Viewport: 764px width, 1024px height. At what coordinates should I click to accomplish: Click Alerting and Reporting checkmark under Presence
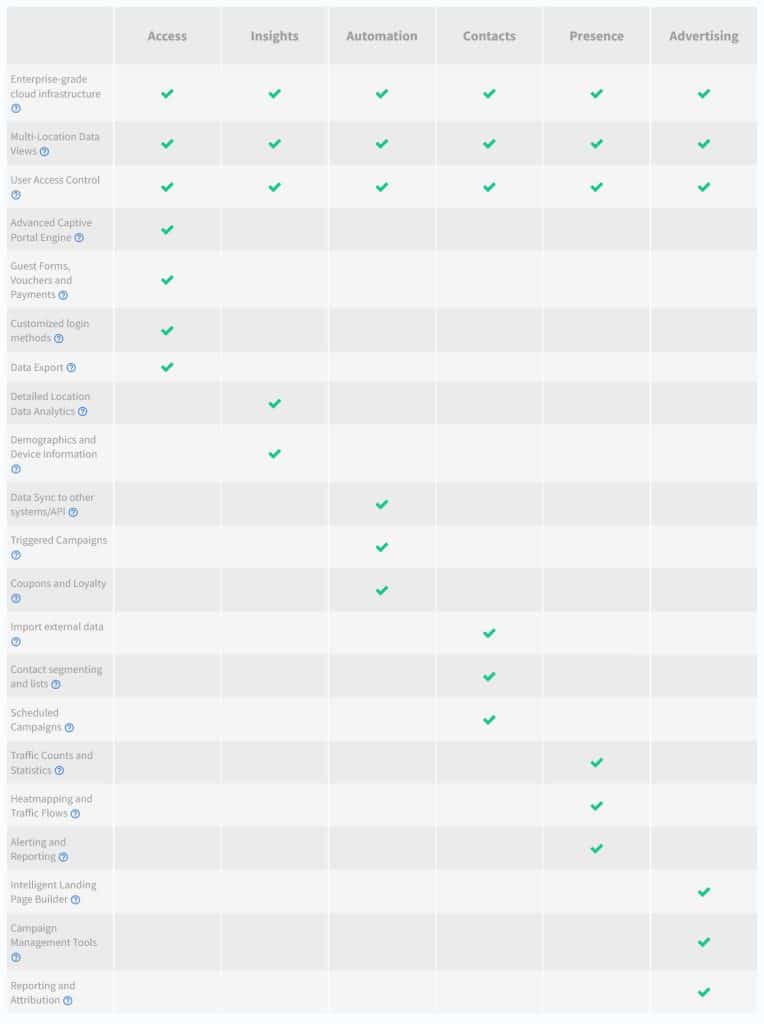pos(596,849)
